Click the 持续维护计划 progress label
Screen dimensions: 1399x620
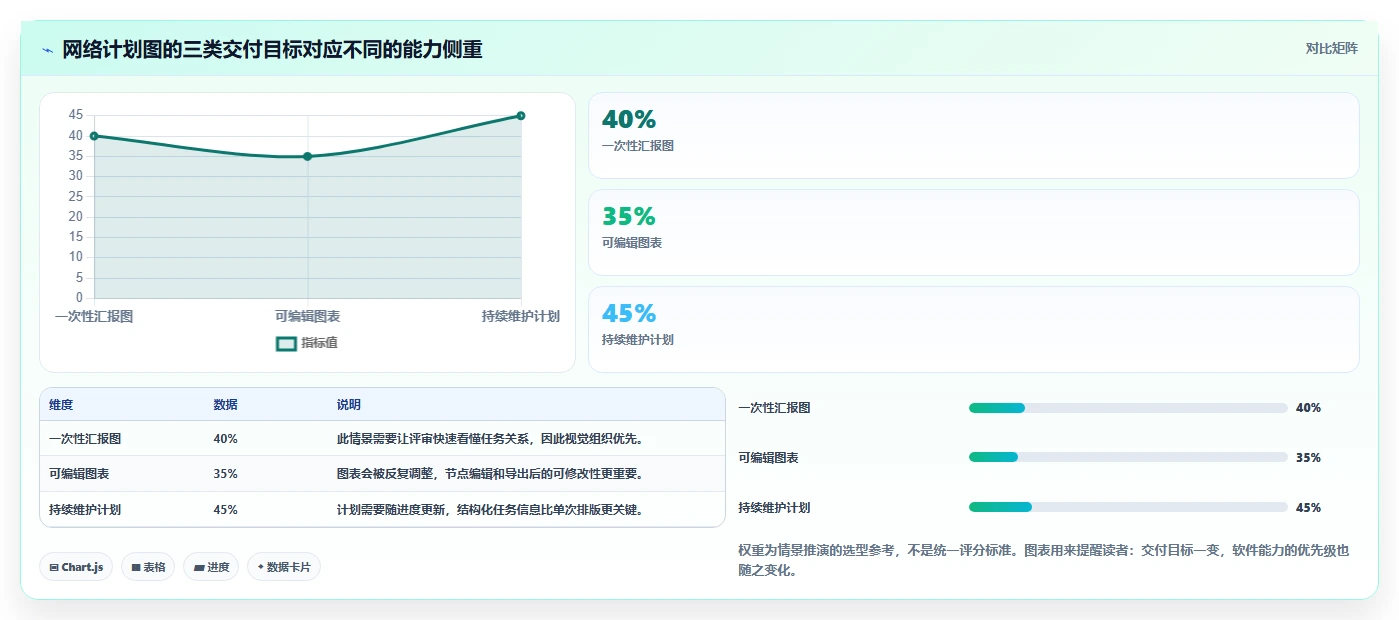(x=774, y=508)
